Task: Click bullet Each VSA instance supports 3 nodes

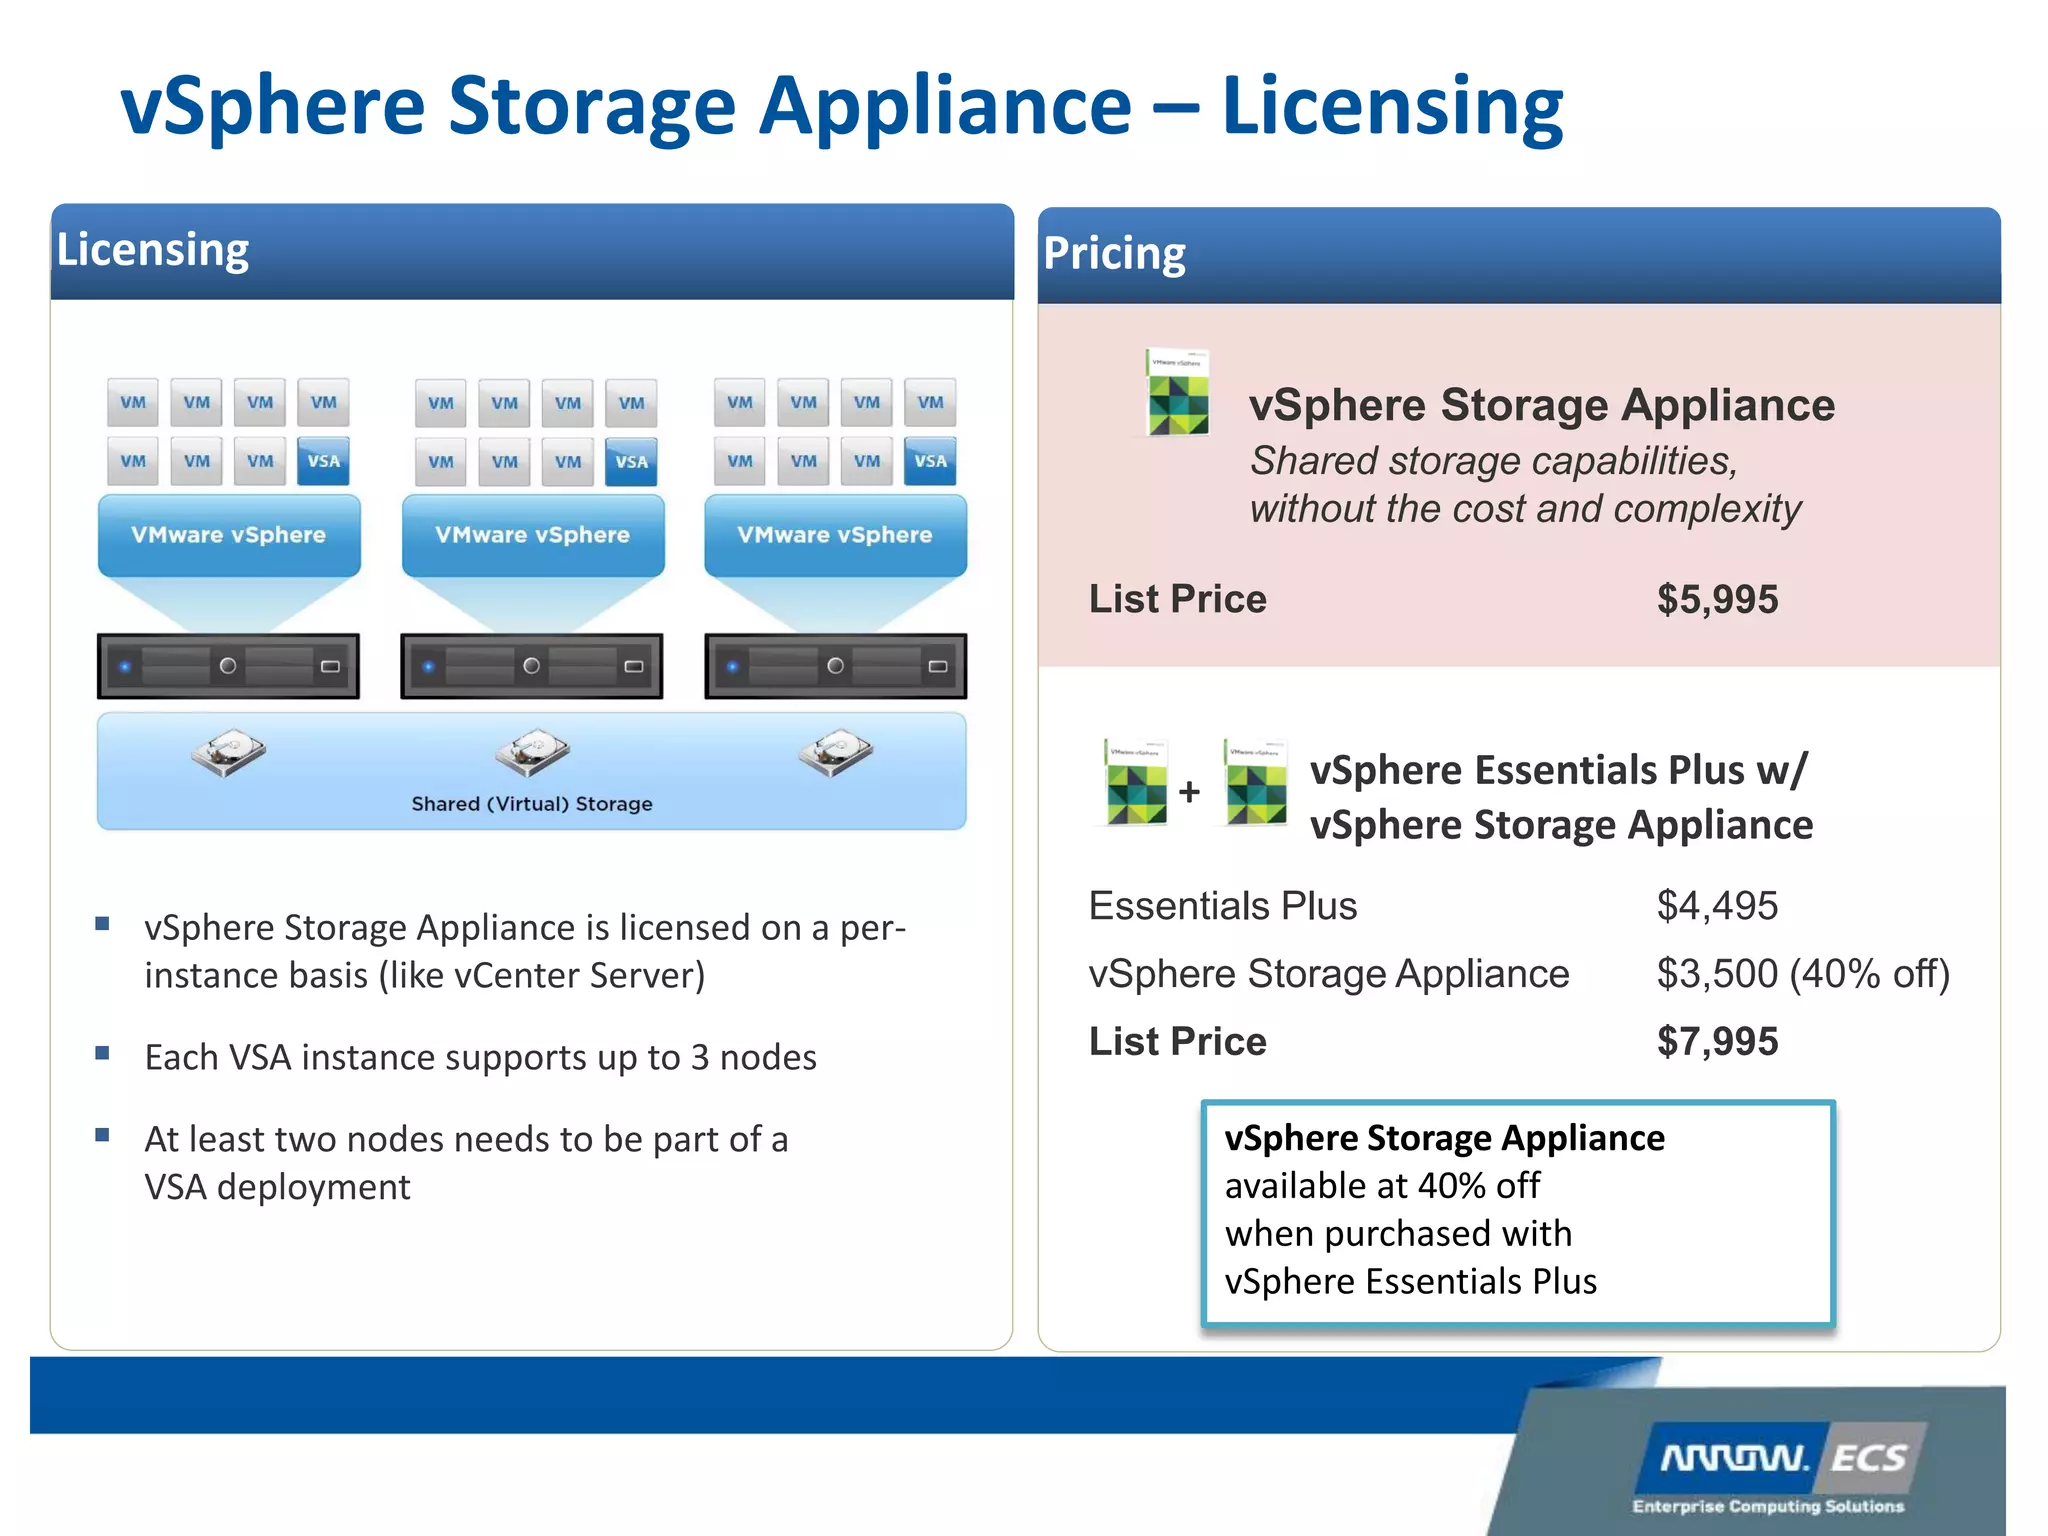Action: [480, 1057]
